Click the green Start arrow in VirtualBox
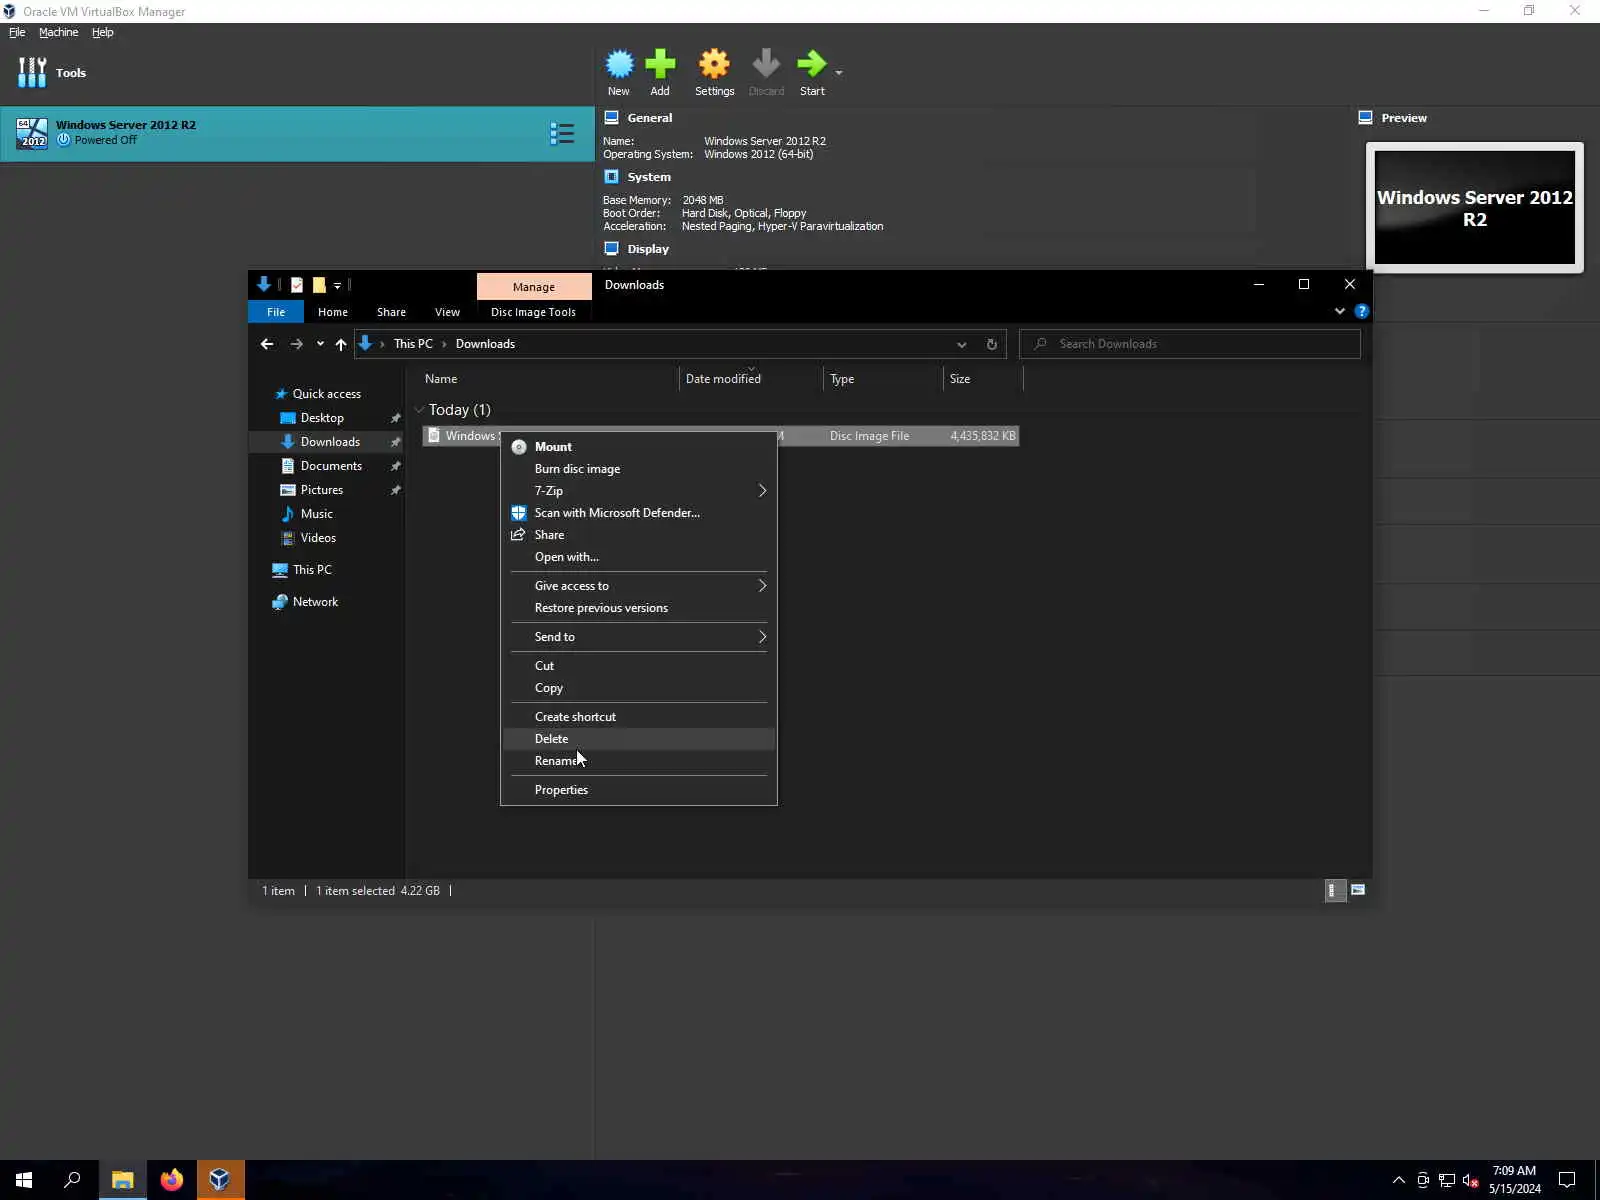The height and width of the screenshot is (1200, 1600). click(x=811, y=65)
